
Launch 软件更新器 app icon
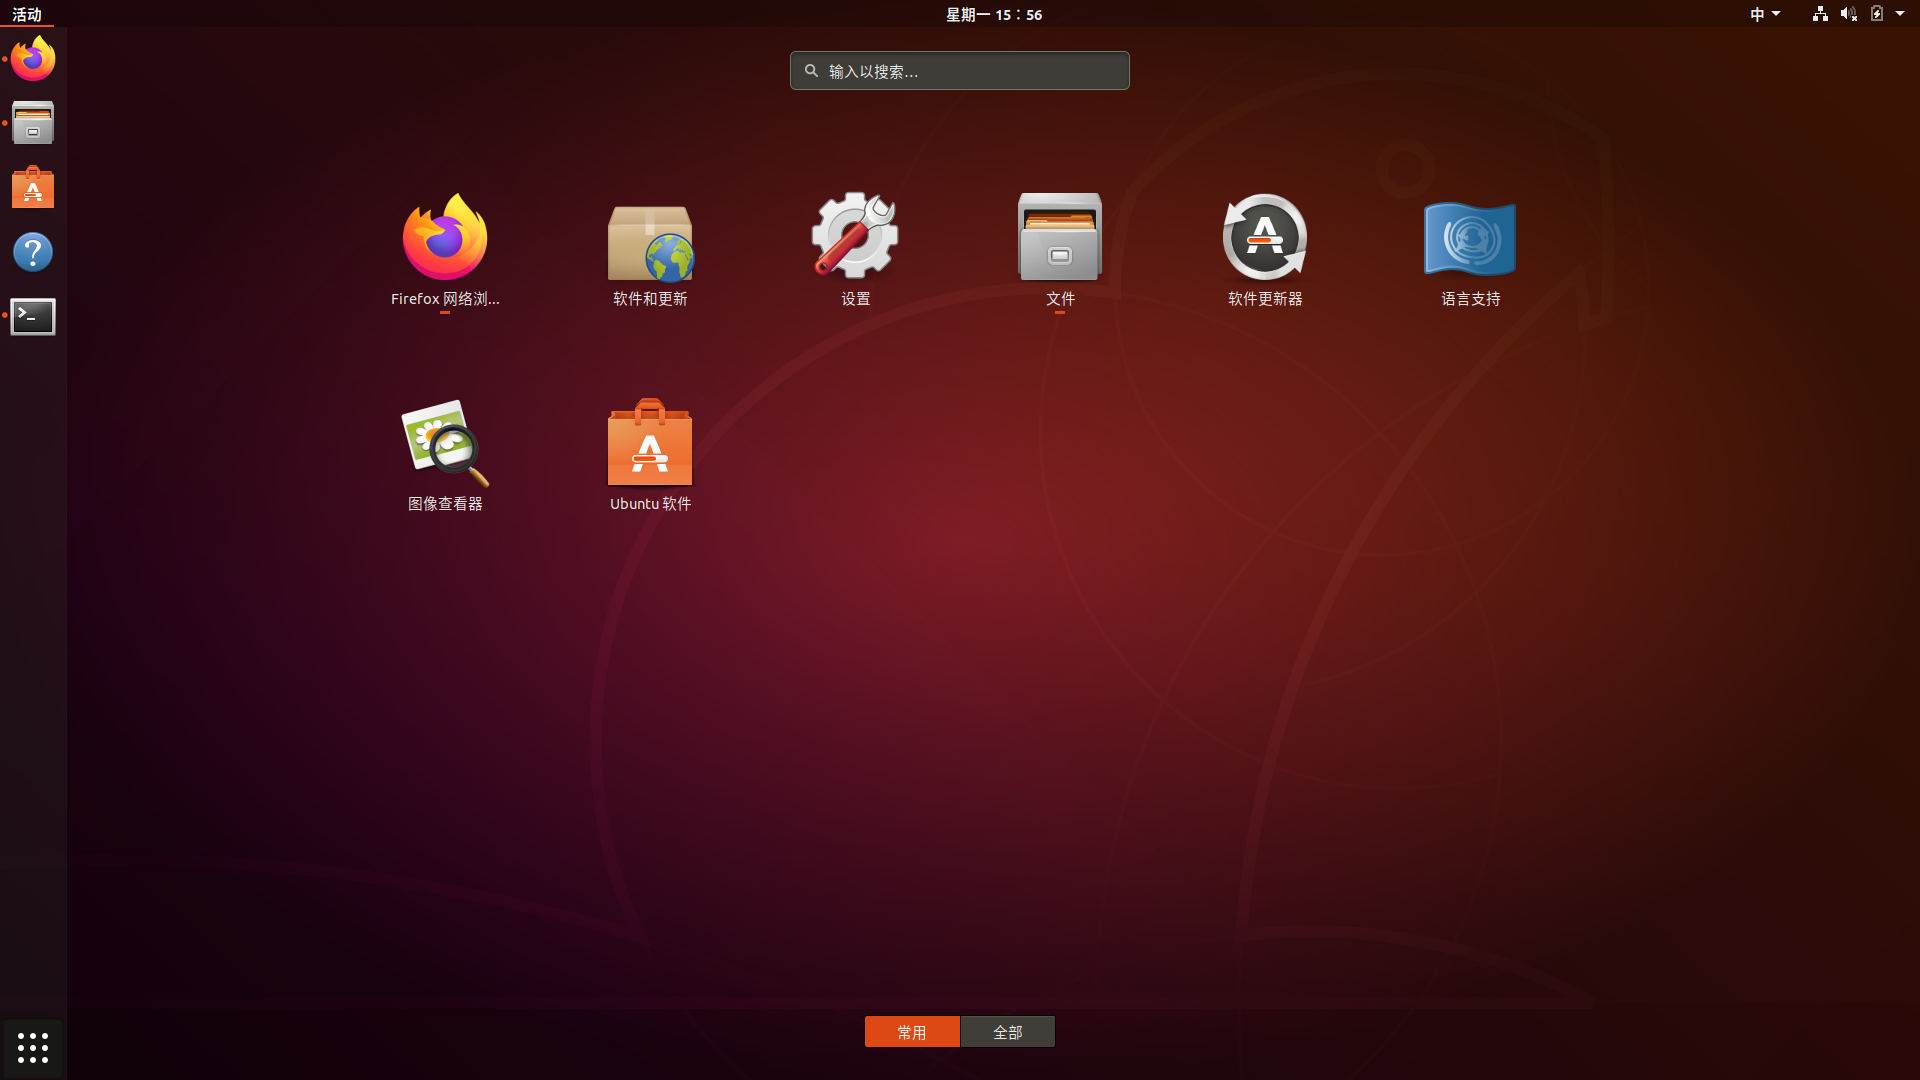[x=1265, y=237]
